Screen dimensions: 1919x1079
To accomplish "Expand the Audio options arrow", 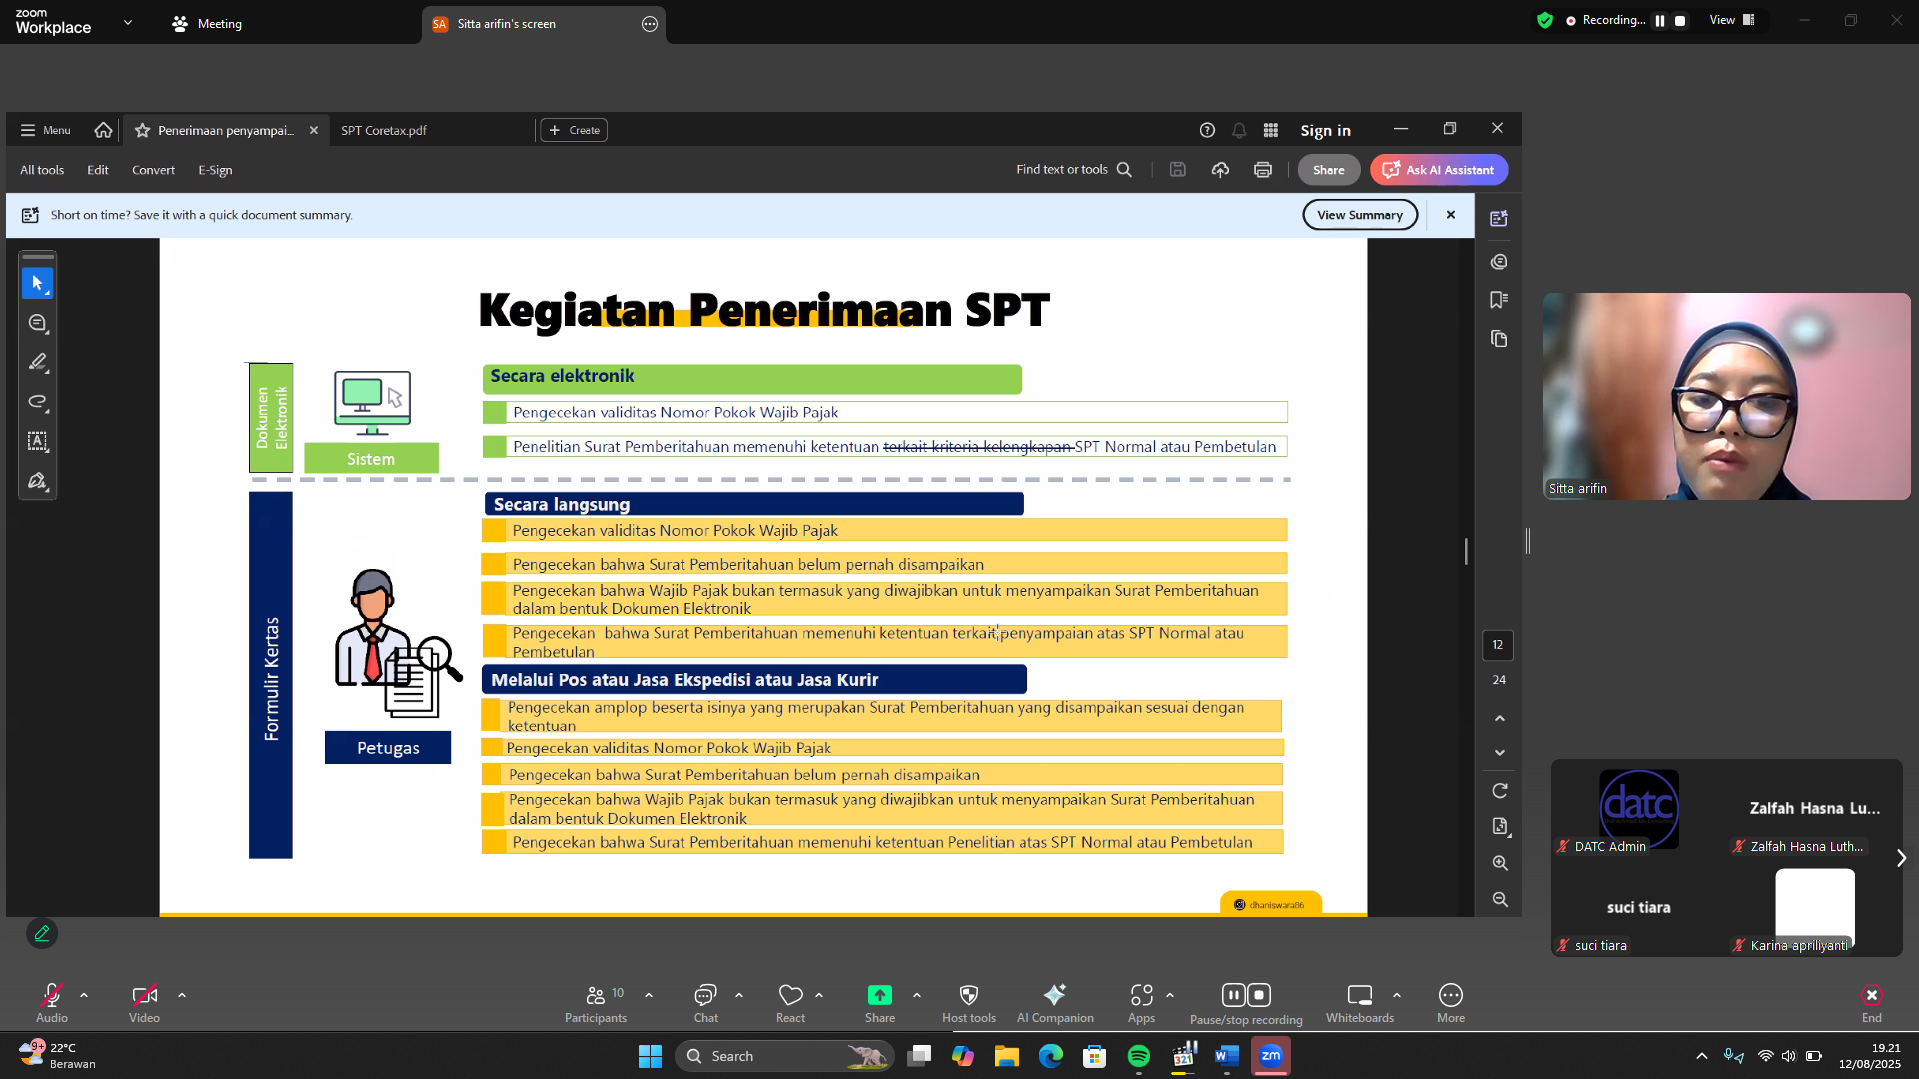I will coord(84,995).
